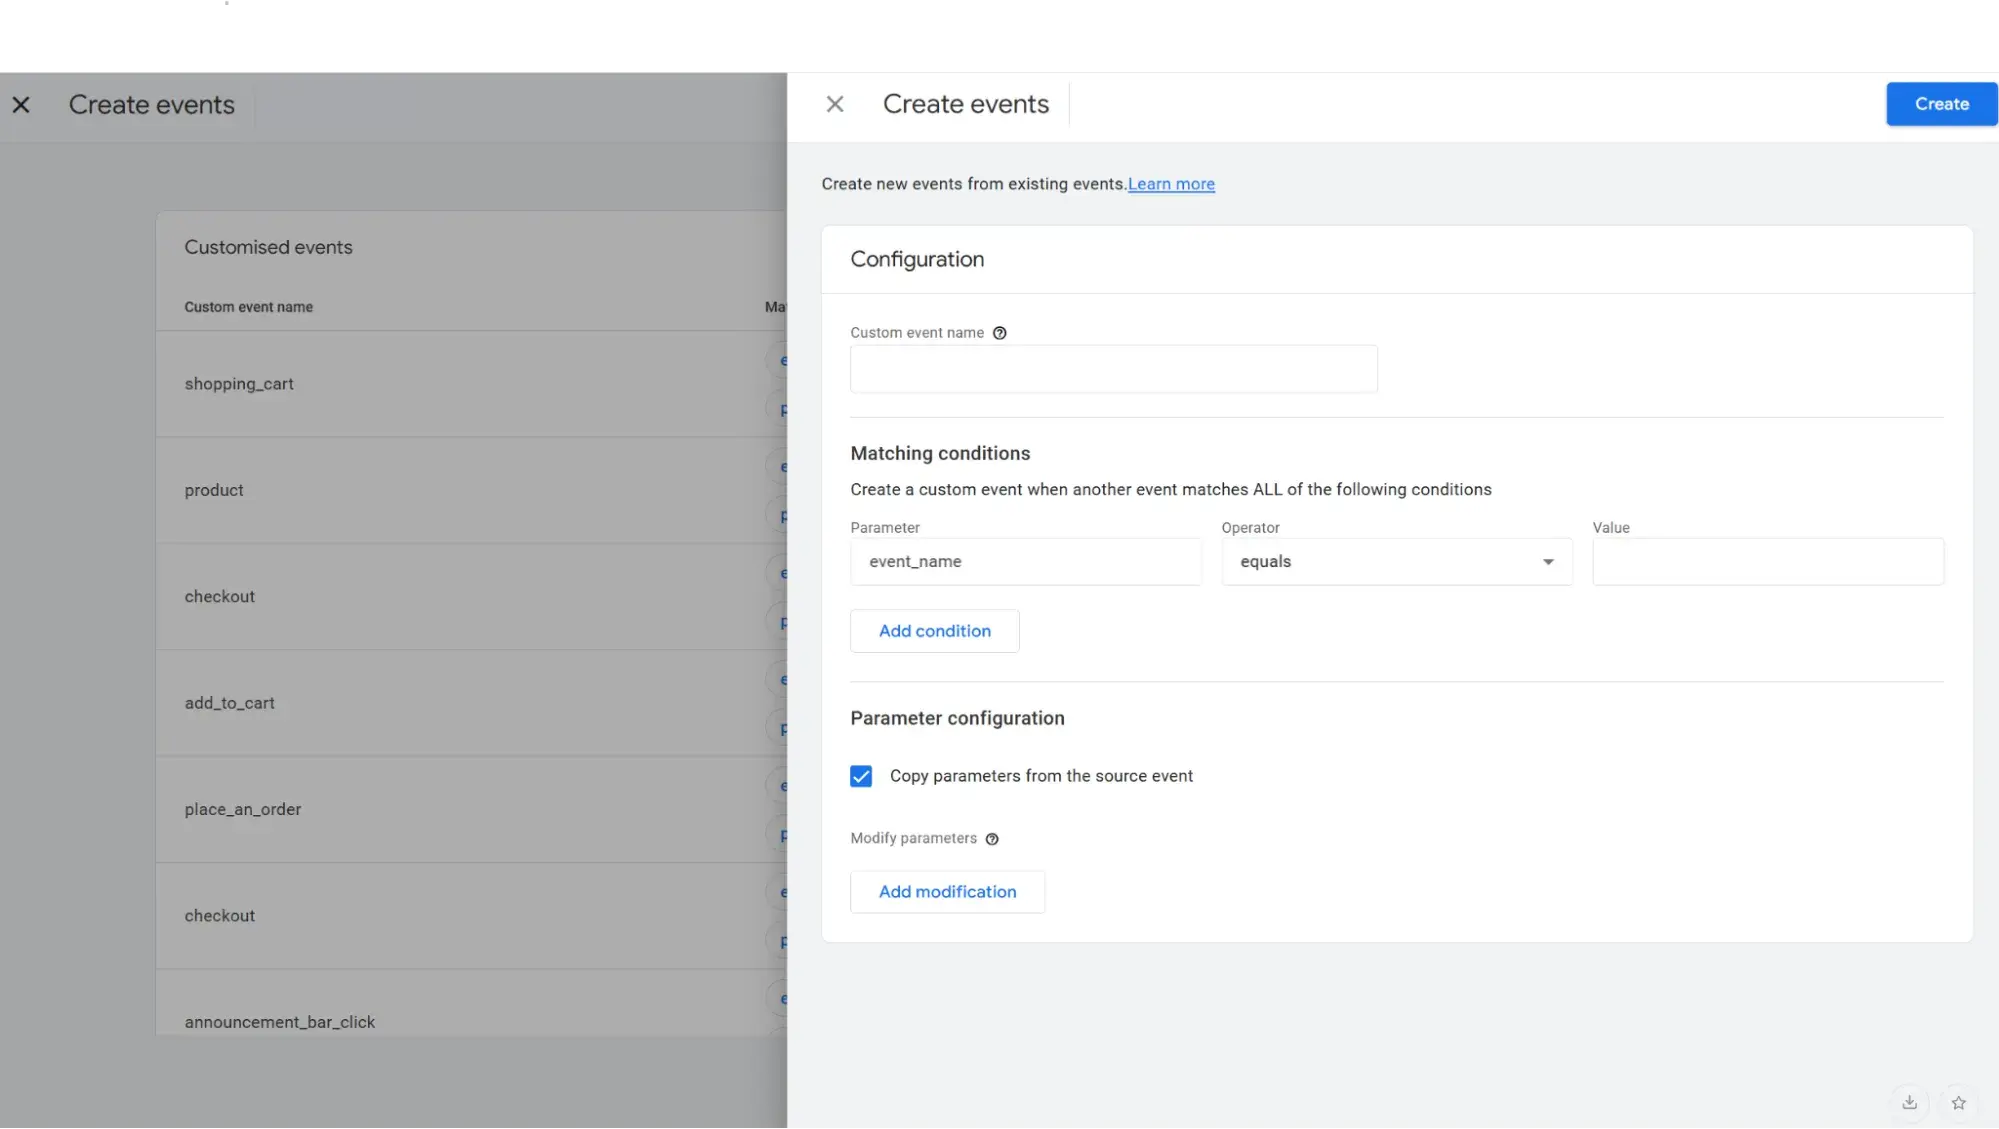Image resolution: width=1999 pixels, height=1129 pixels.
Task: Select checkout from customised events list
Action: [x=220, y=595]
